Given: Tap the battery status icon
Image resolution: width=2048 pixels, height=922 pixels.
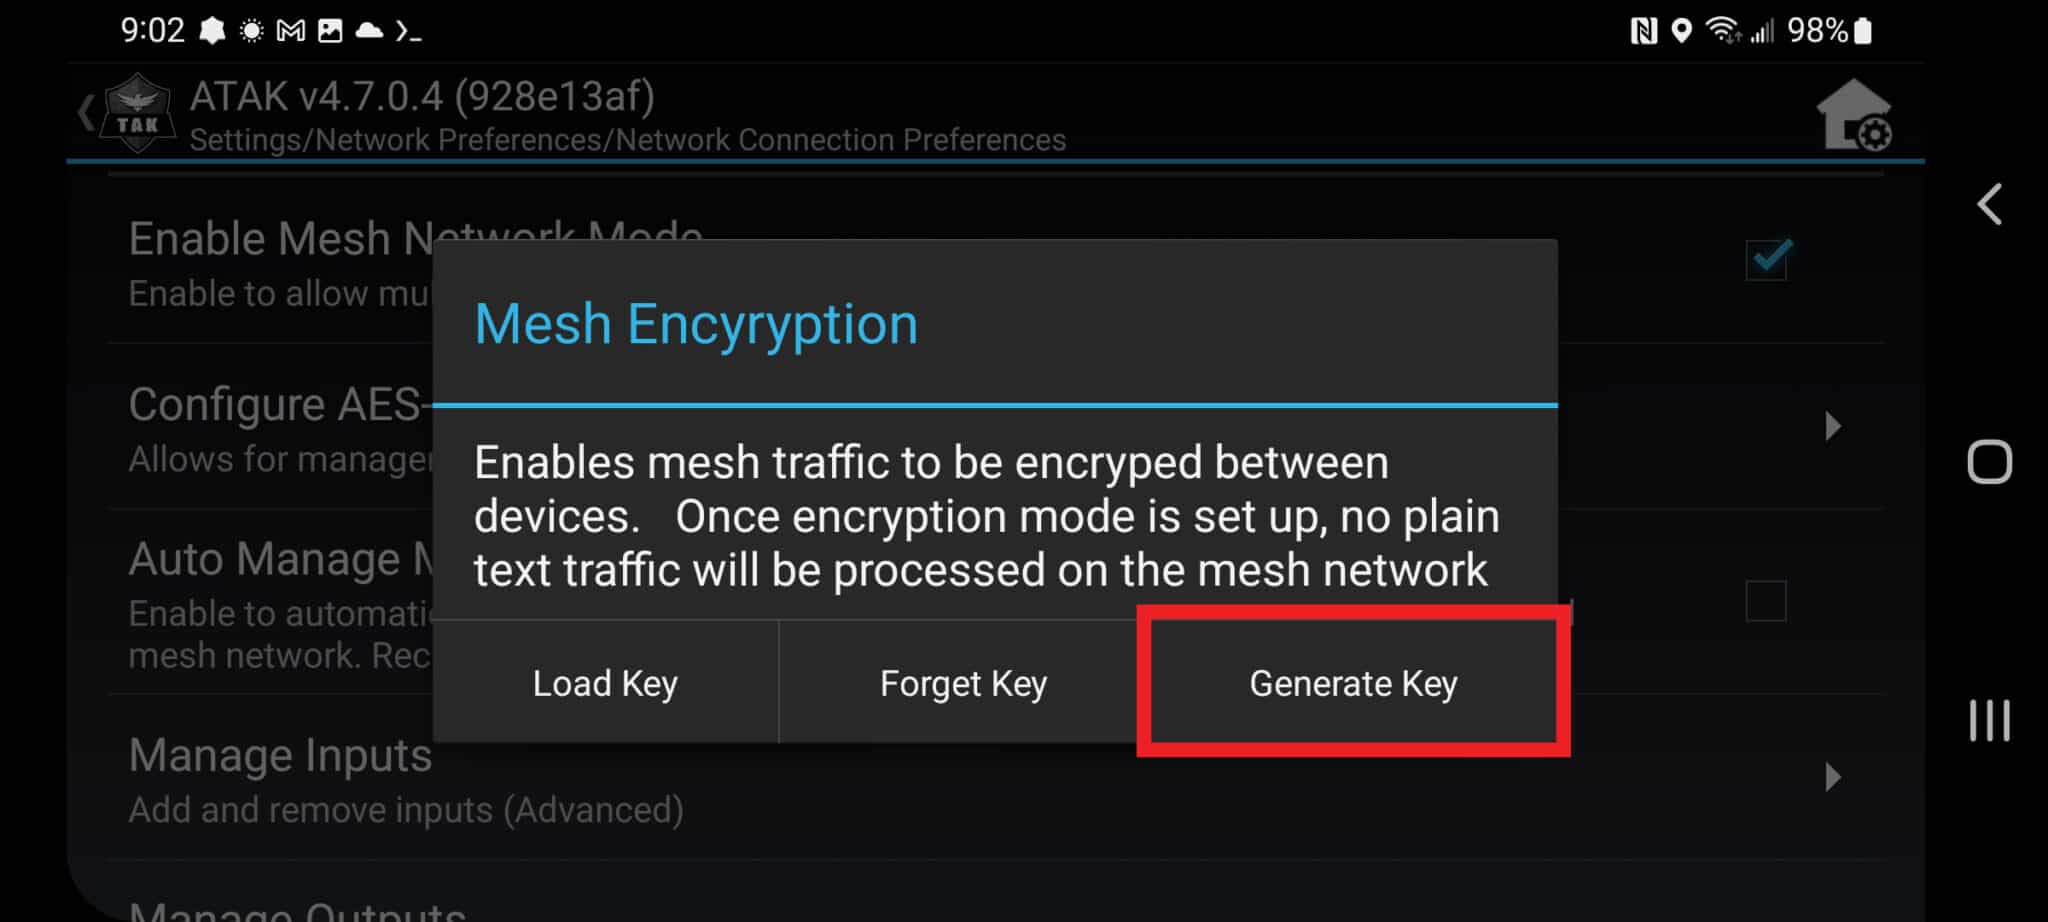Looking at the screenshot, I should click(x=1862, y=31).
